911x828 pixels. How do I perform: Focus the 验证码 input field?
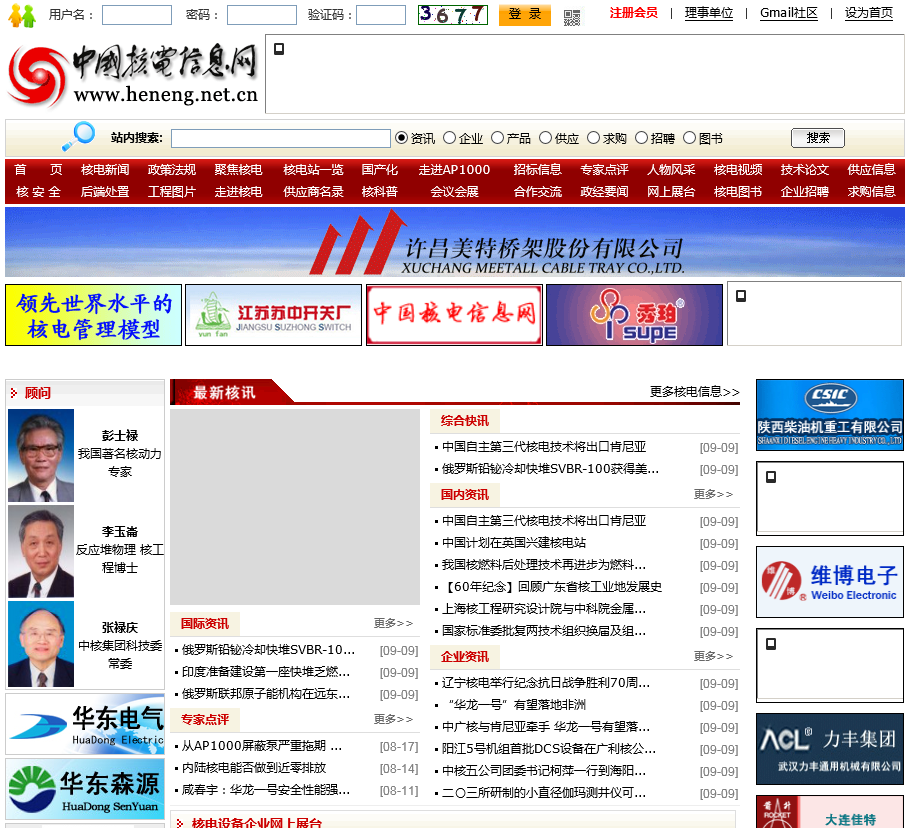coord(381,15)
